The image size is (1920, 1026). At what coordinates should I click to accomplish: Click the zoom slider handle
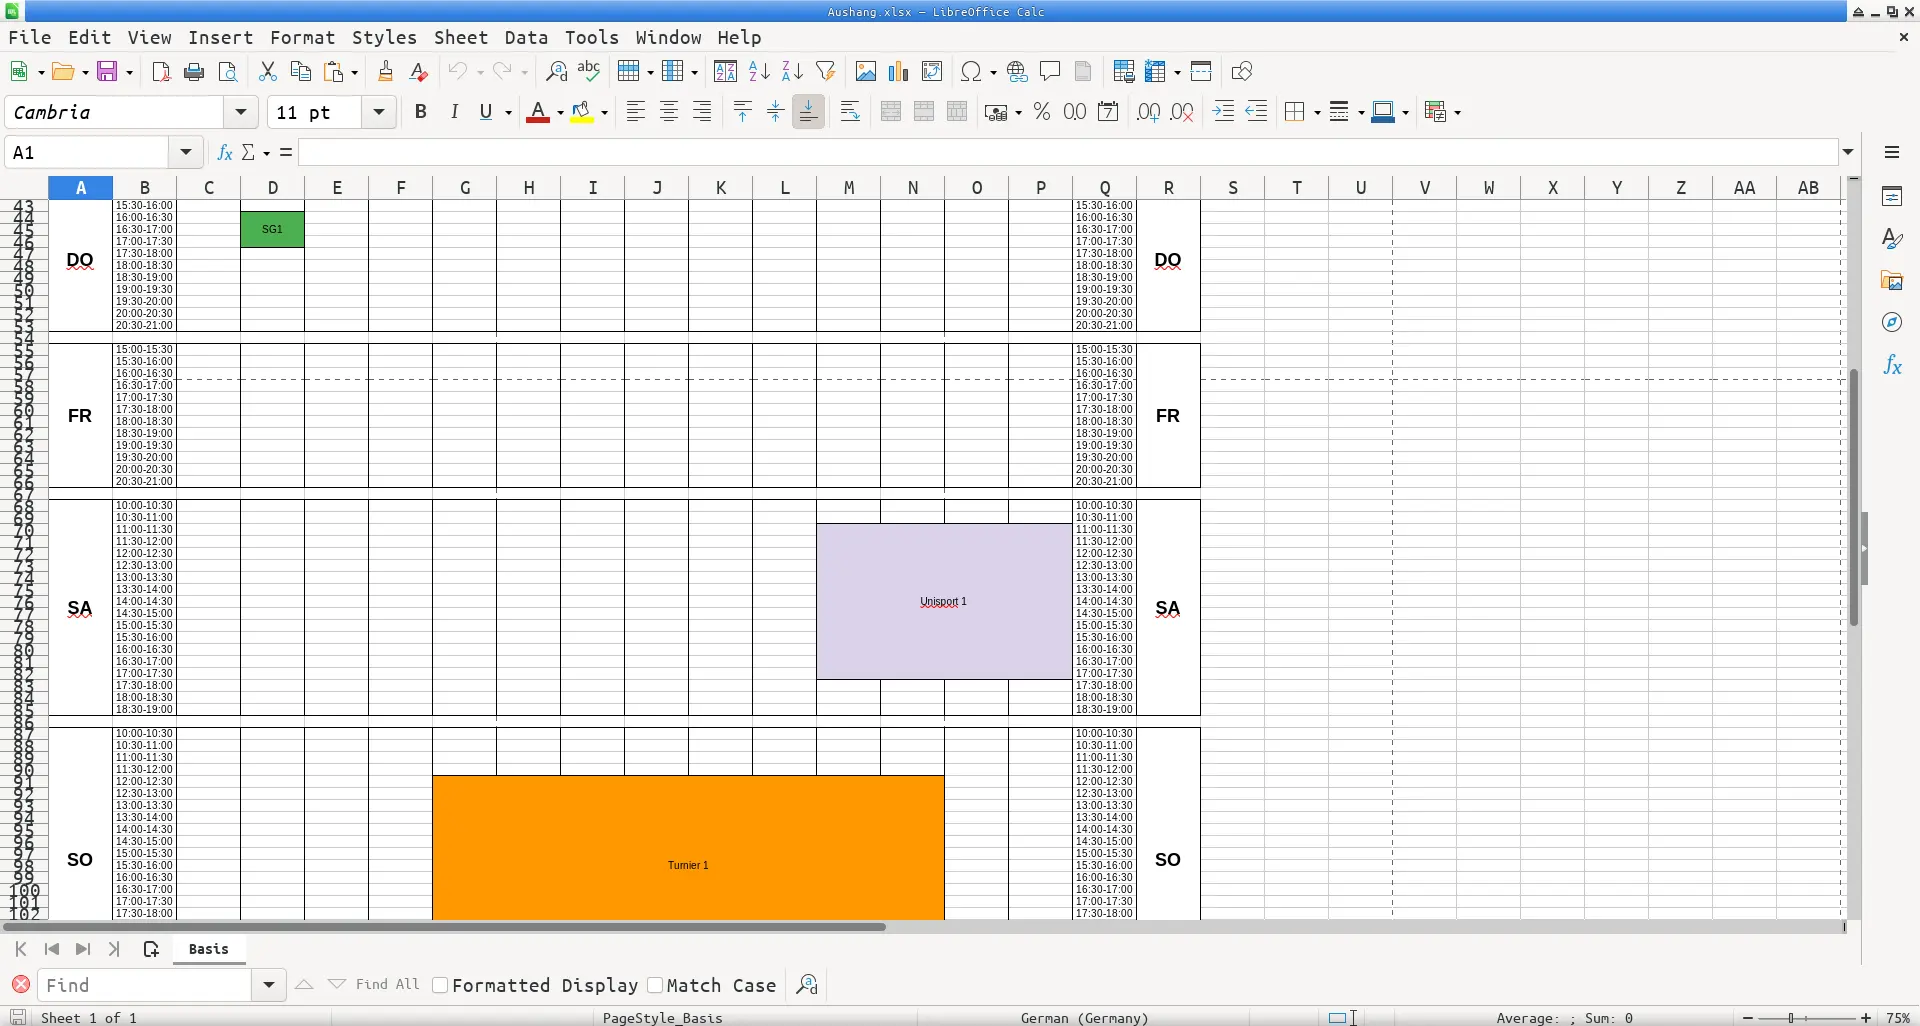(1791, 1018)
